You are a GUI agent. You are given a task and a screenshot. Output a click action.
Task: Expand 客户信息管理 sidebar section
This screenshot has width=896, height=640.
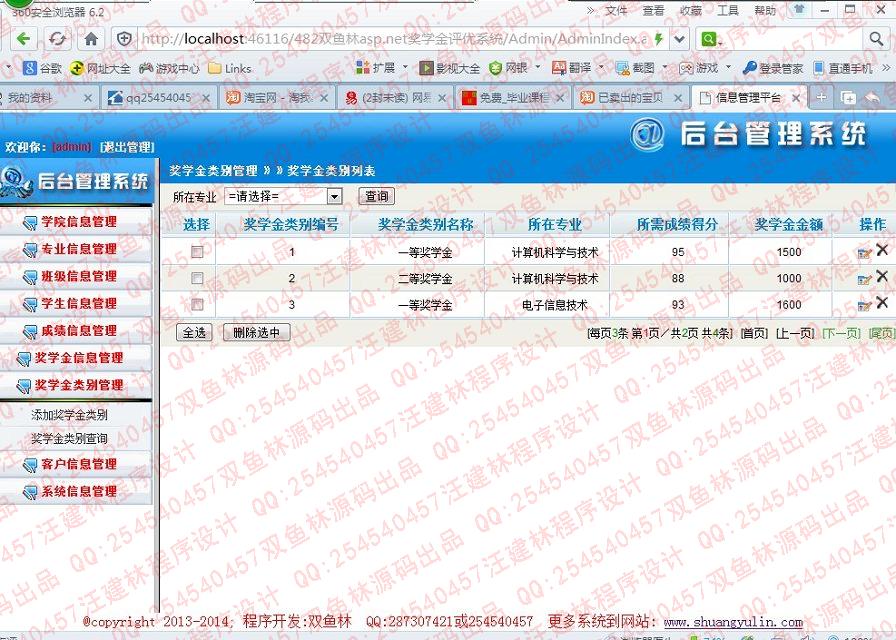pos(76,464)
